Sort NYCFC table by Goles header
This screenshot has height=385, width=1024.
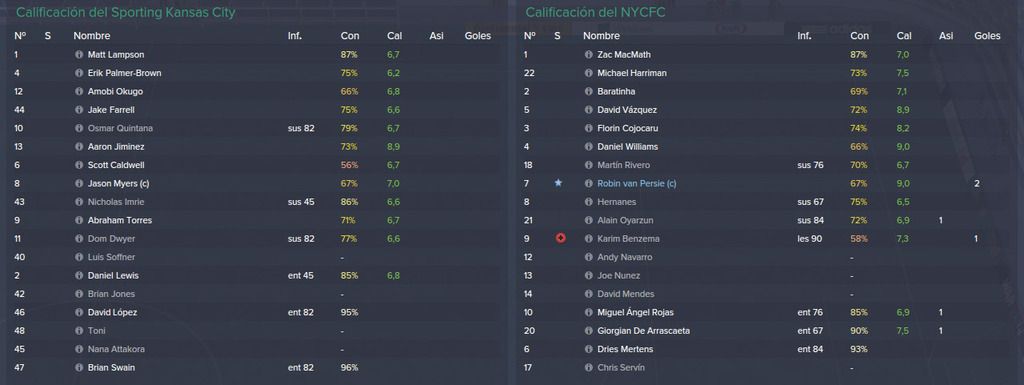[x=987, y=36]
